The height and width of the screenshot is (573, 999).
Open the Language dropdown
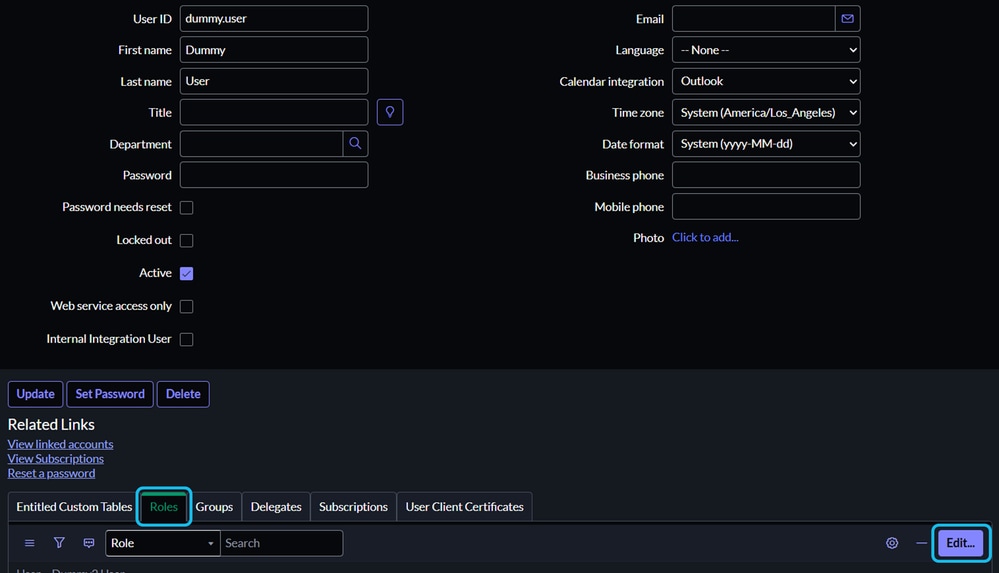coord(766,50)
